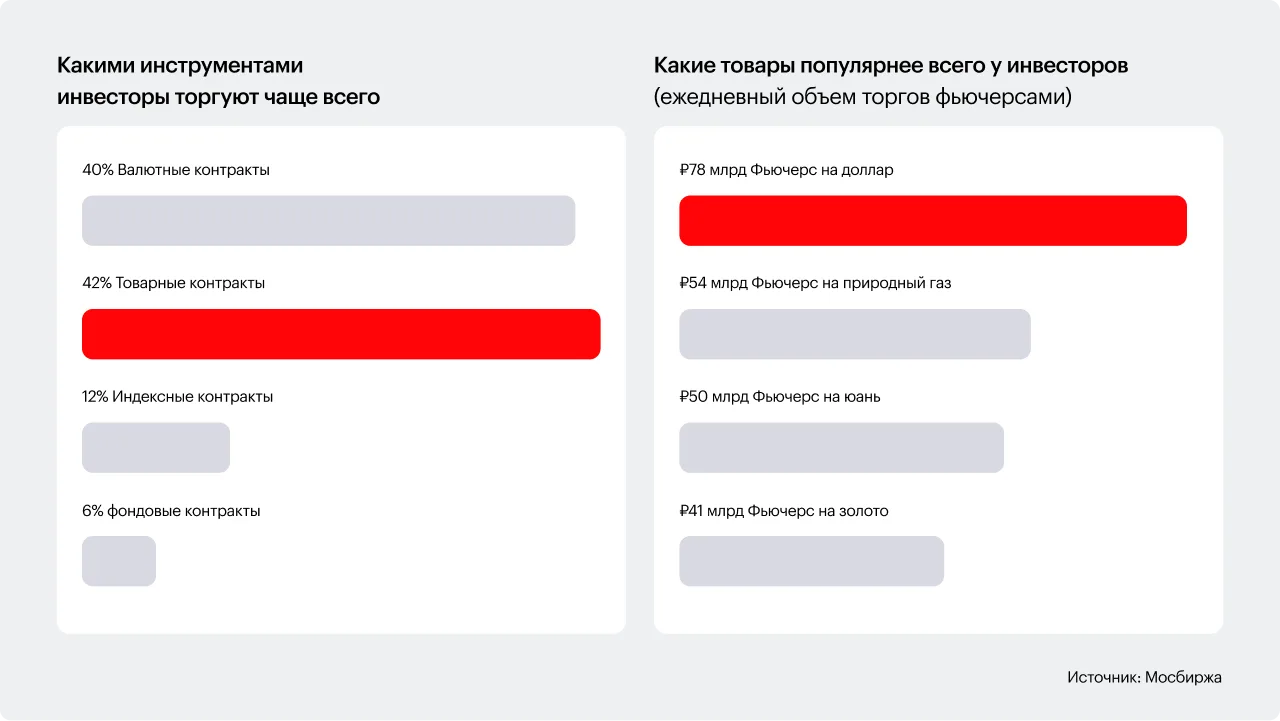Screen dimensions: 1280x721
Task: Click the gold futures gray bar
Action: [811, 561]
